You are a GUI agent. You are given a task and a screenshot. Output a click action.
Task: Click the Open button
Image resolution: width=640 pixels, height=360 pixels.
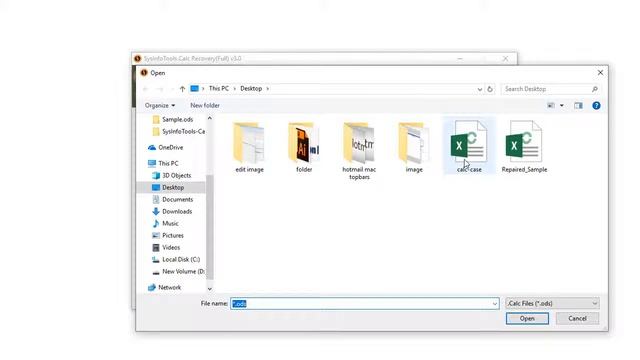(x=527, y=318)
